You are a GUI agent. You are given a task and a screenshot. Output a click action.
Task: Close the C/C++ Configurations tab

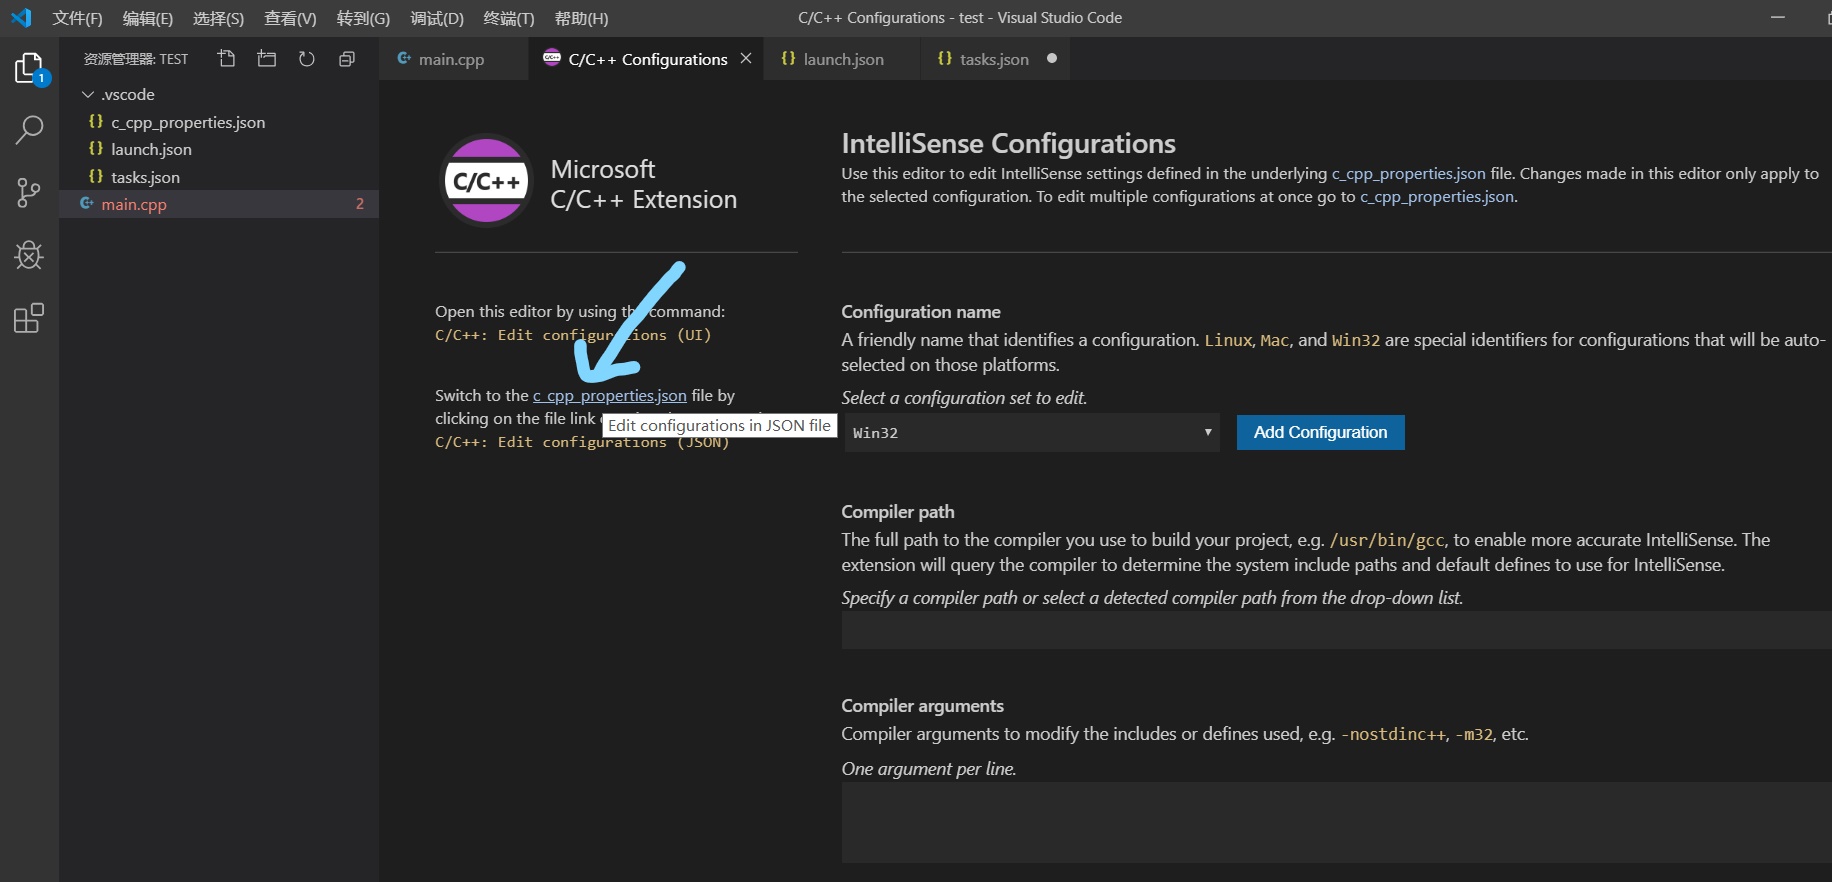(746, 59)
